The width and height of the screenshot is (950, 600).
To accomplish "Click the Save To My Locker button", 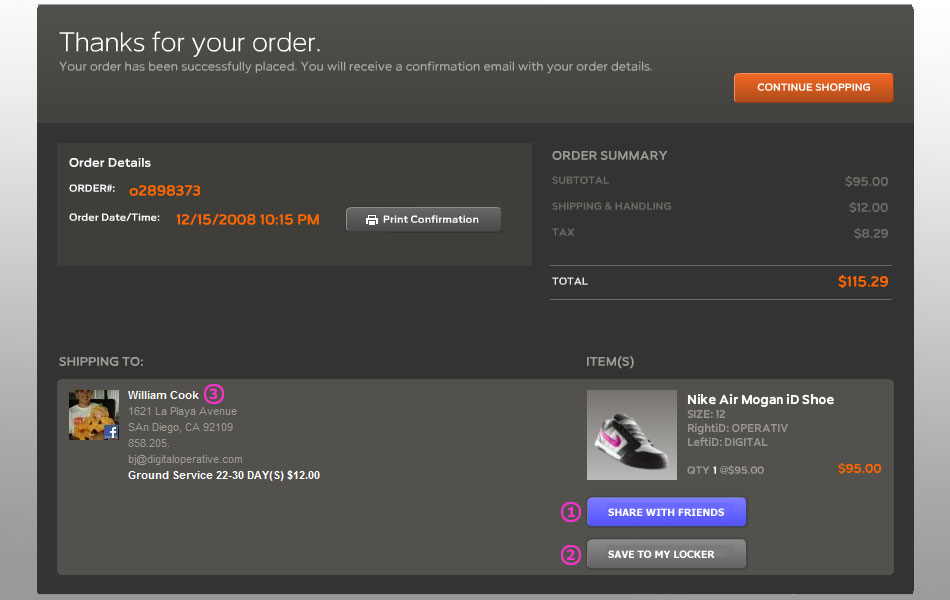I will pyautogui.click(x=666, y=554).
